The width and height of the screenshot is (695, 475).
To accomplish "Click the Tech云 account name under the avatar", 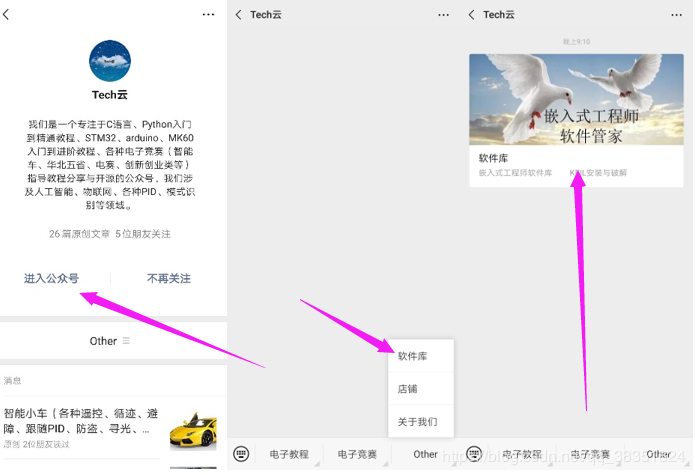I will pos(109,95).
